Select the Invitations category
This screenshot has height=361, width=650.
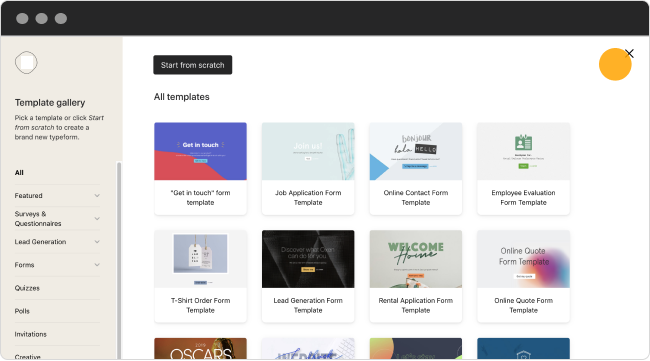tap(31, 334)
